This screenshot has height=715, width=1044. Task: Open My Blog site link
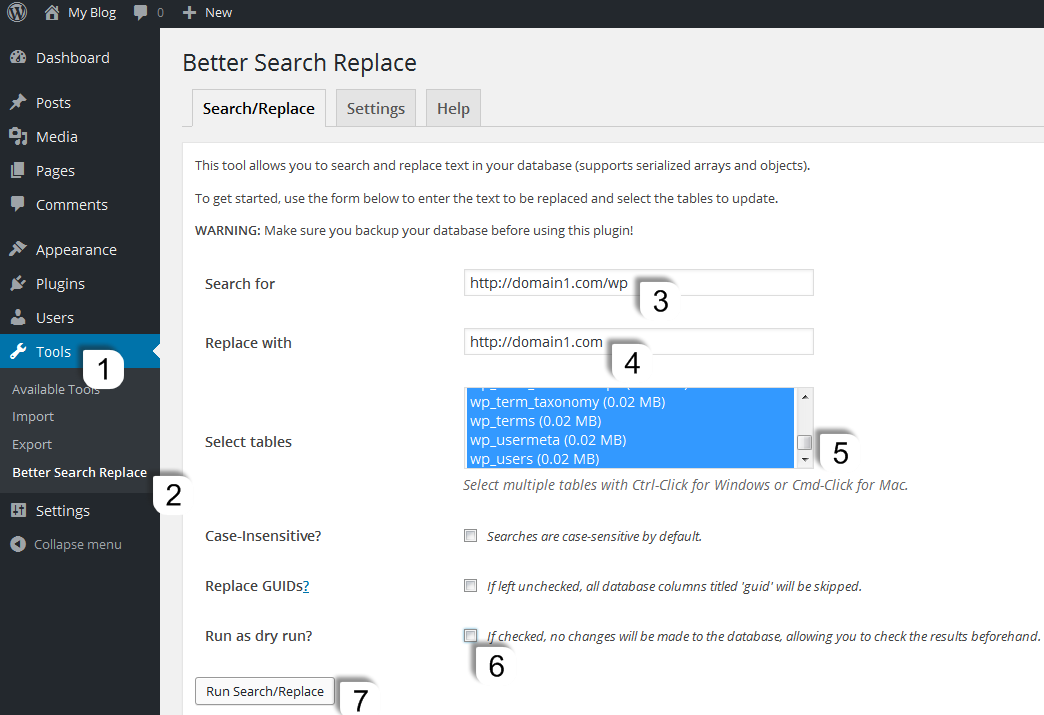pos(92,13)
